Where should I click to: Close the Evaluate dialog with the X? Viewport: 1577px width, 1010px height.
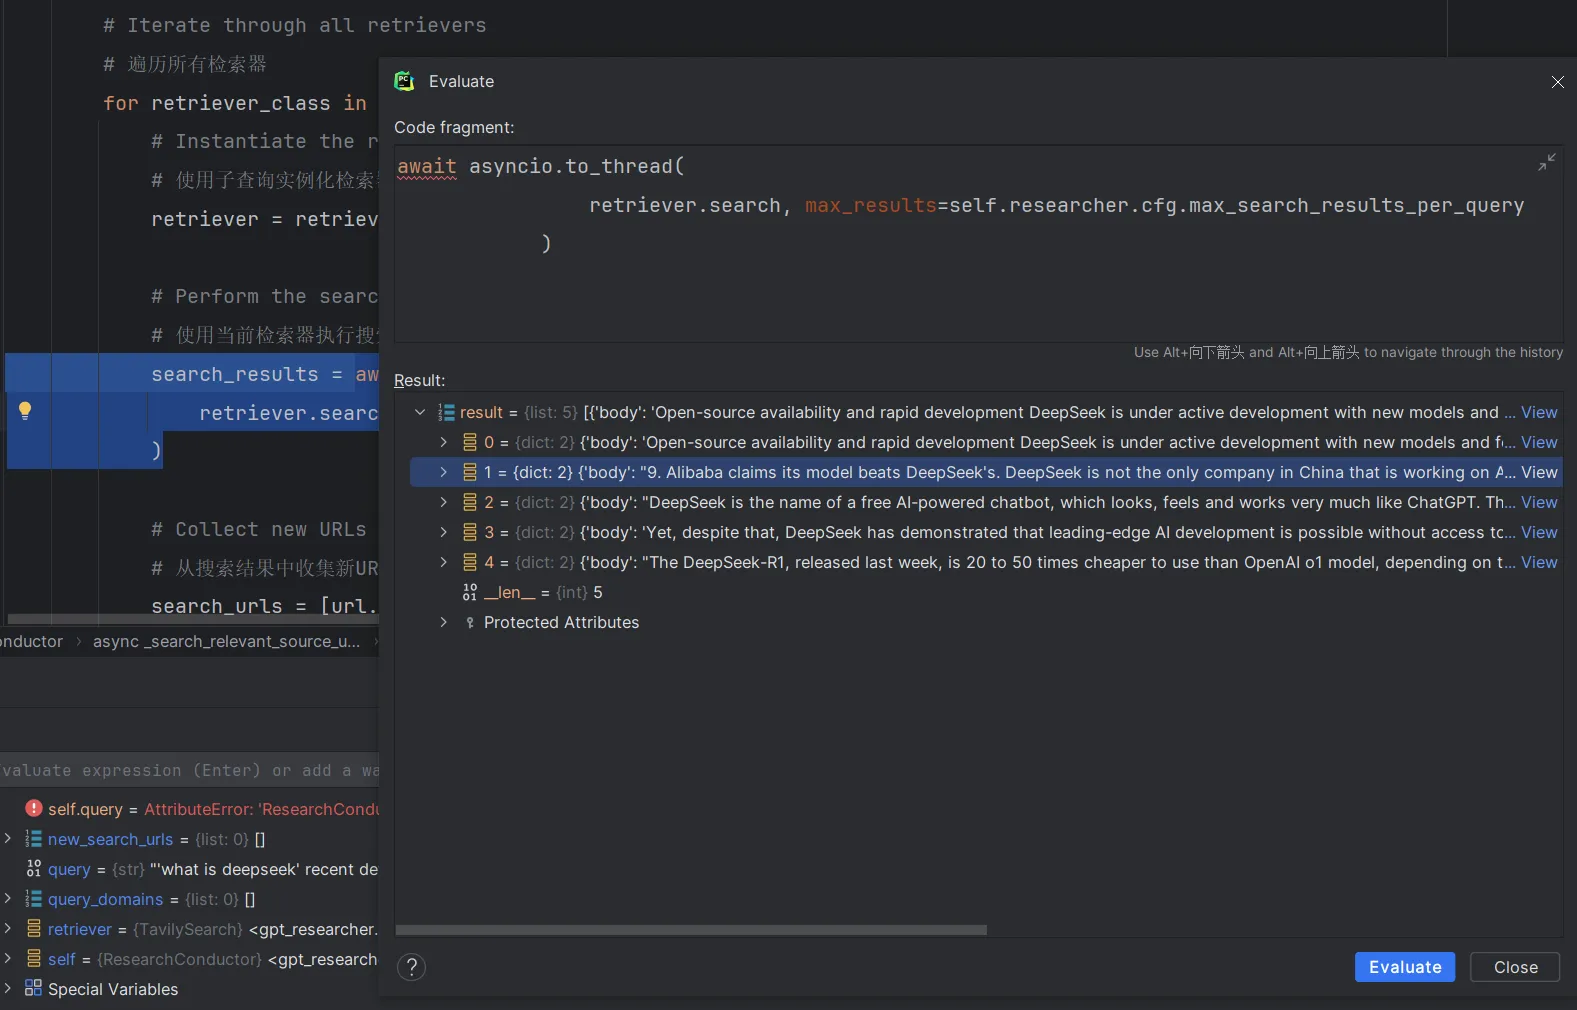(1557, 82)
